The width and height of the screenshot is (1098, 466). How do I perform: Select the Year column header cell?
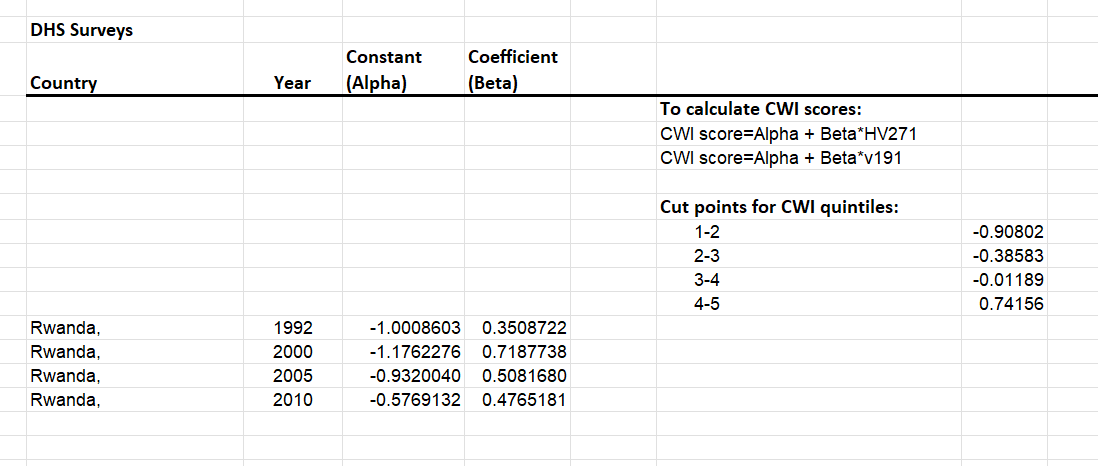tap(292, 83)
